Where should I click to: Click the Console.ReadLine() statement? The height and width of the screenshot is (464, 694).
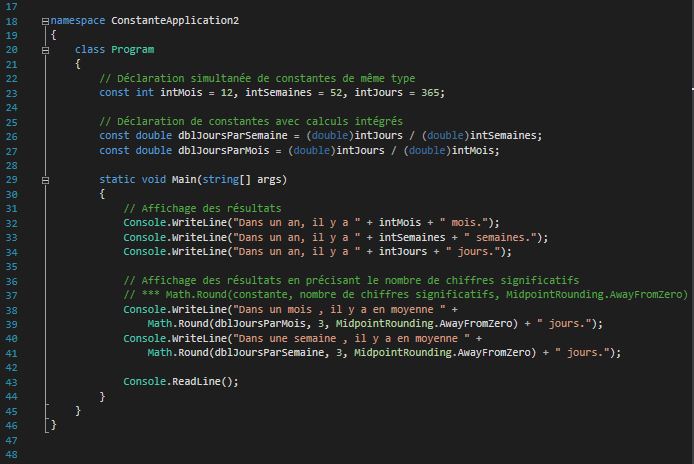[181, 381]
